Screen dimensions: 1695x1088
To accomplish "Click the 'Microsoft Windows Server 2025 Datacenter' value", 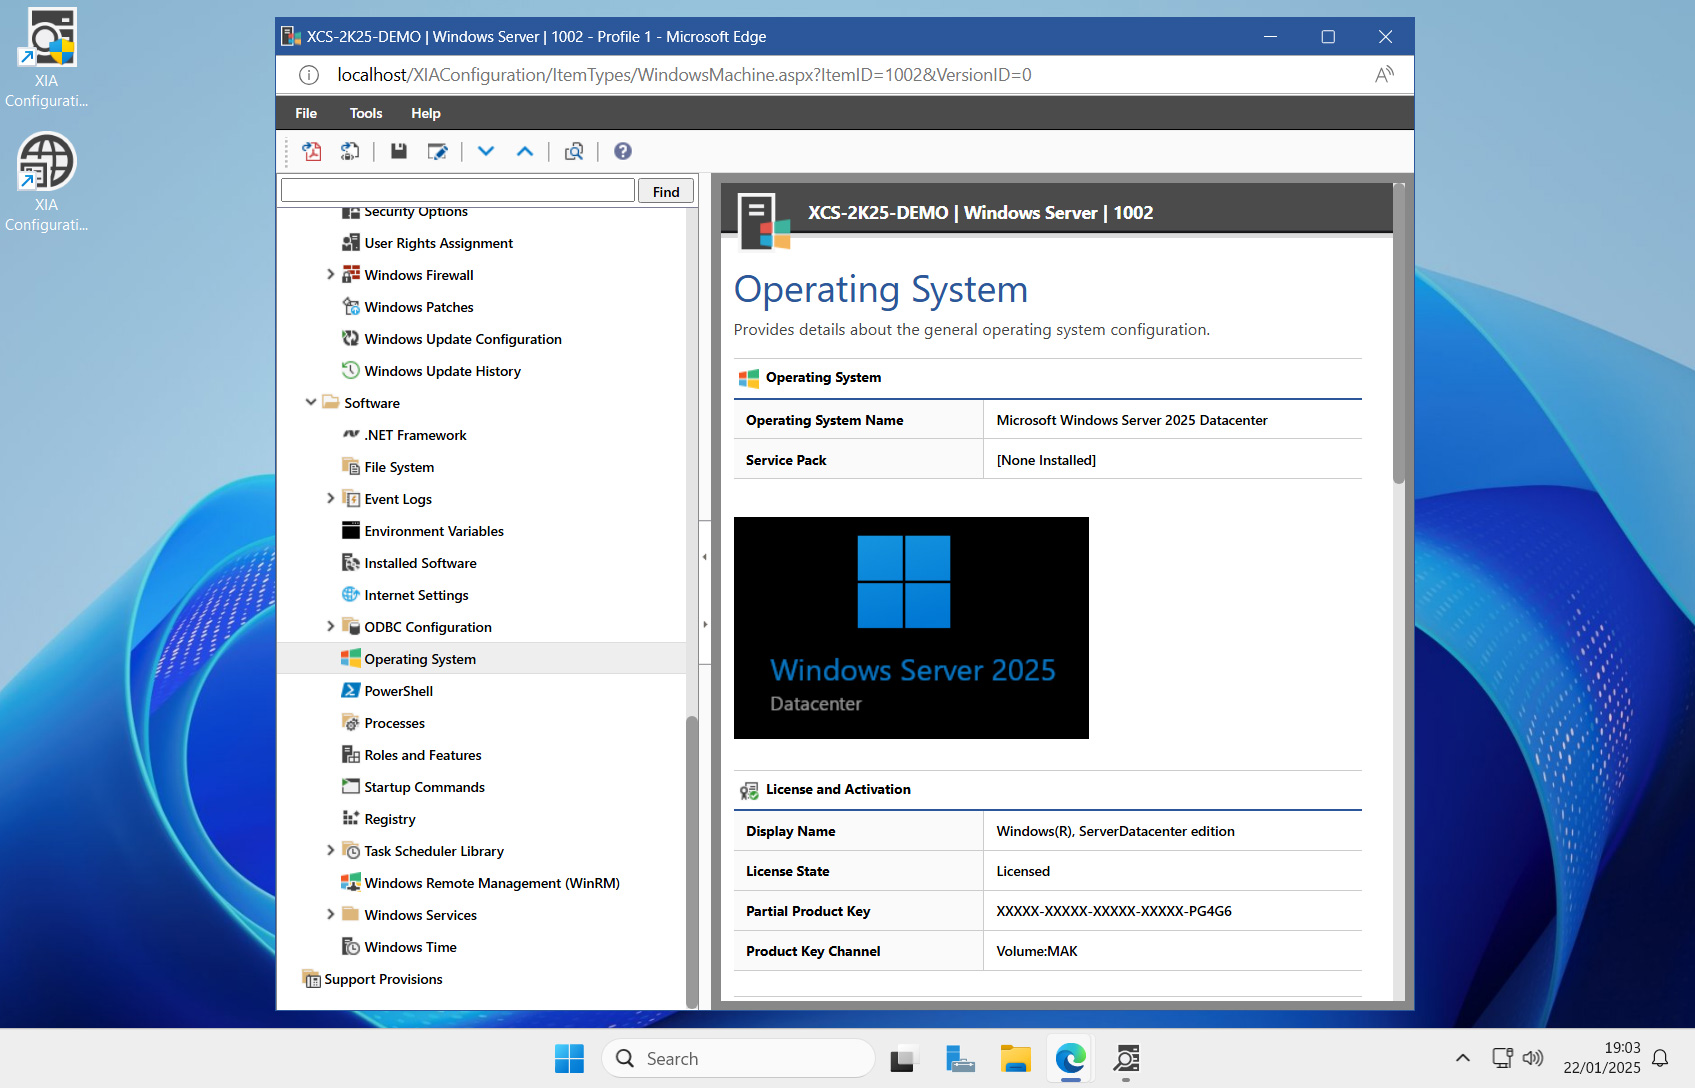I will [1132, 420].
